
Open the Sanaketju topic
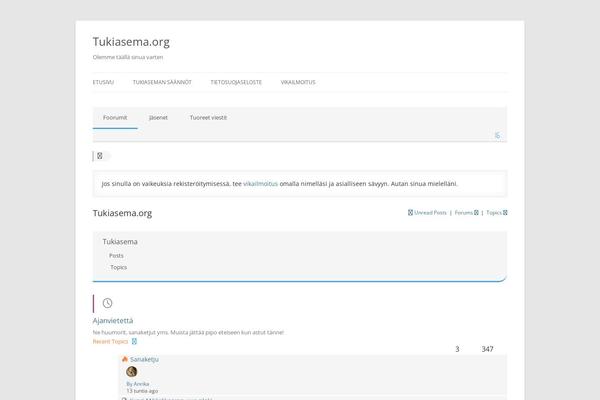(144, 359)
